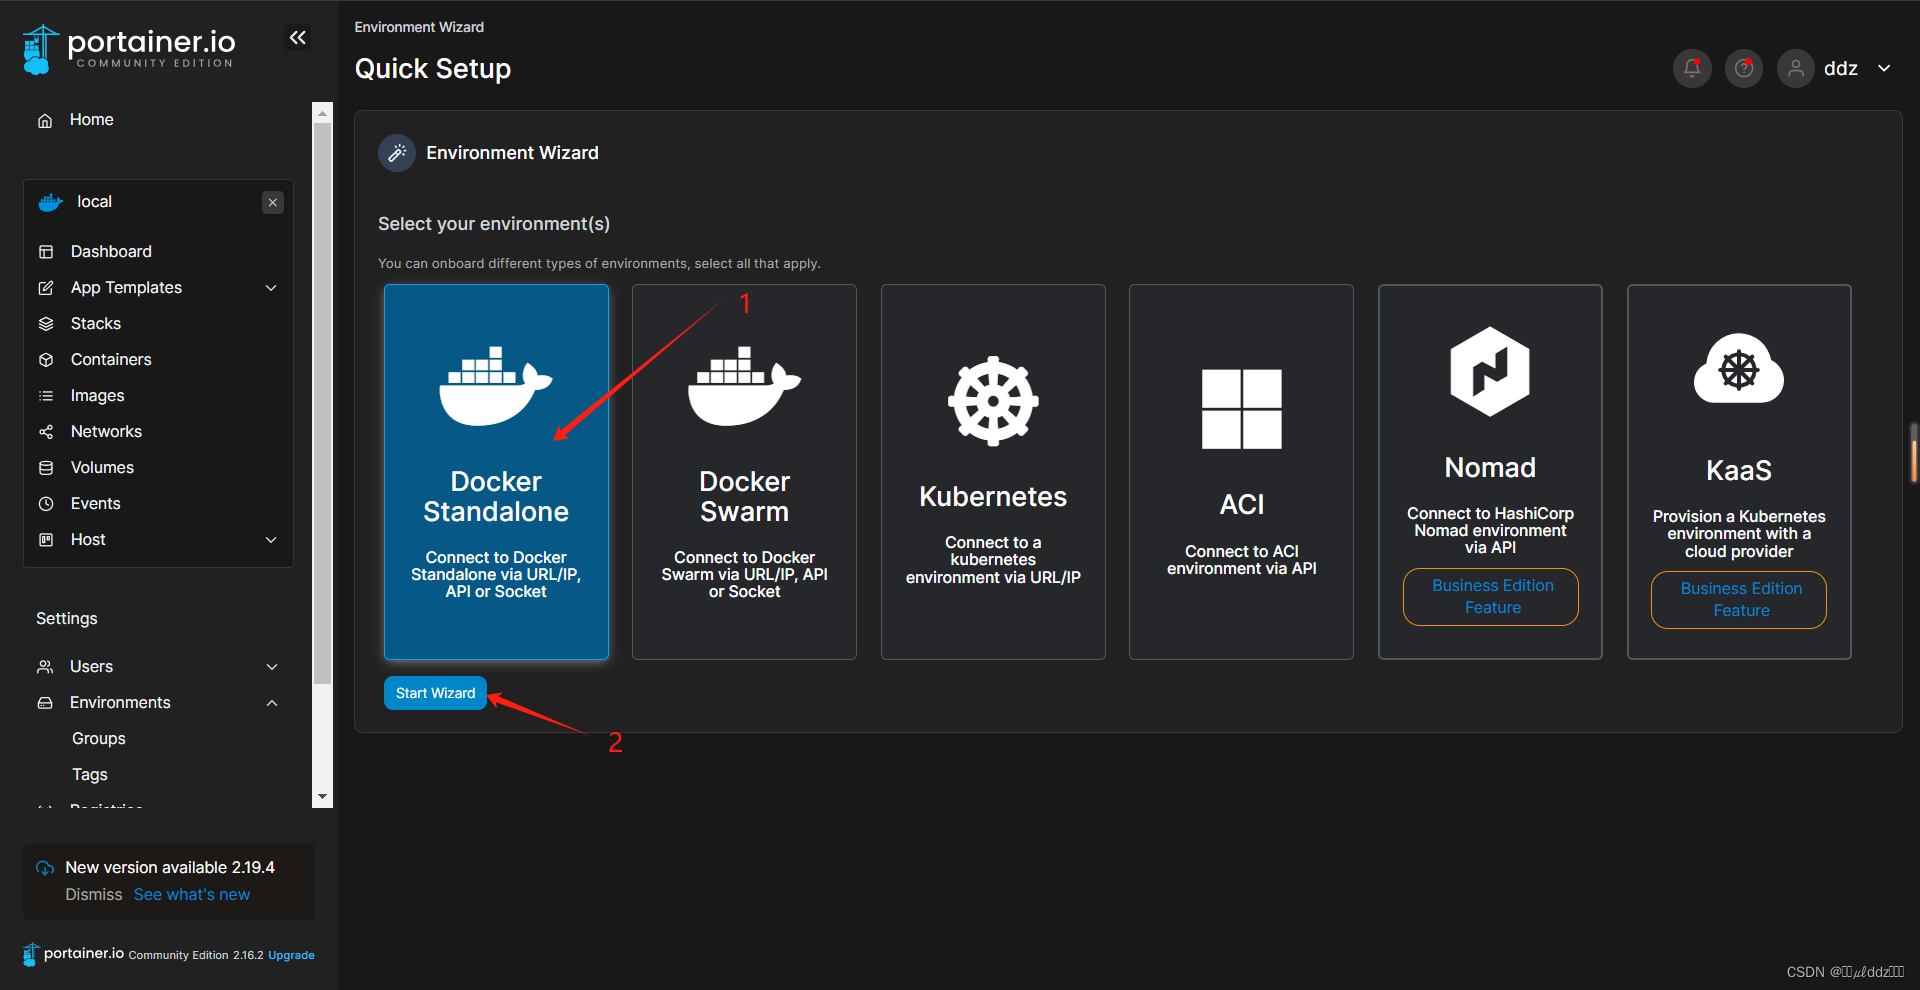Expand the Host chevron

(271, 540)
